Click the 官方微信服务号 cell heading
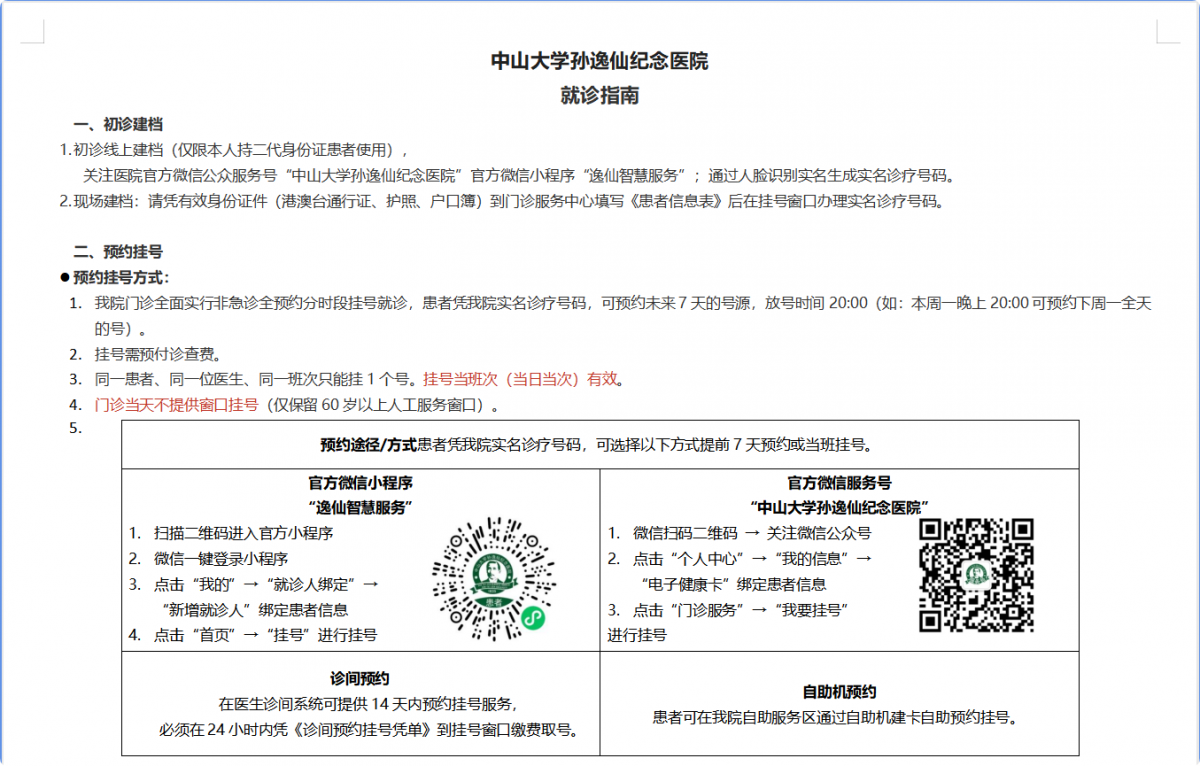Image resolution: width=1200 pixels, height=766 pixels. [840, 482]
